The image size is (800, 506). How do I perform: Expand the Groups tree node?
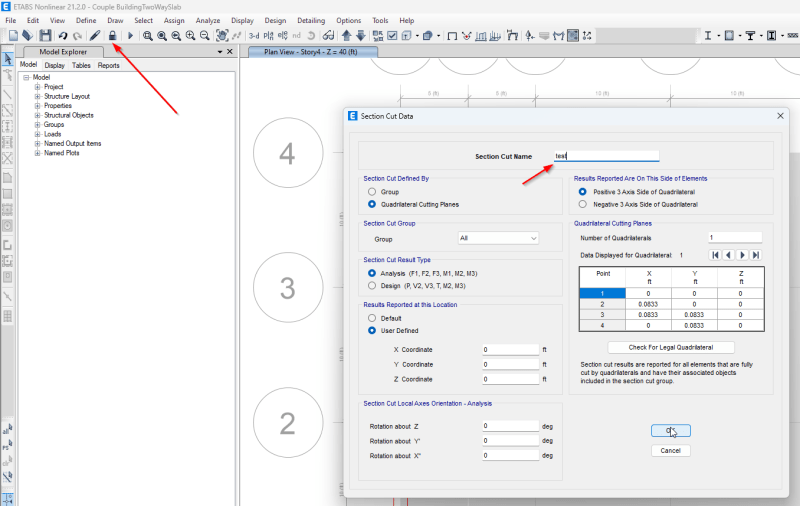tap(37, 124)
